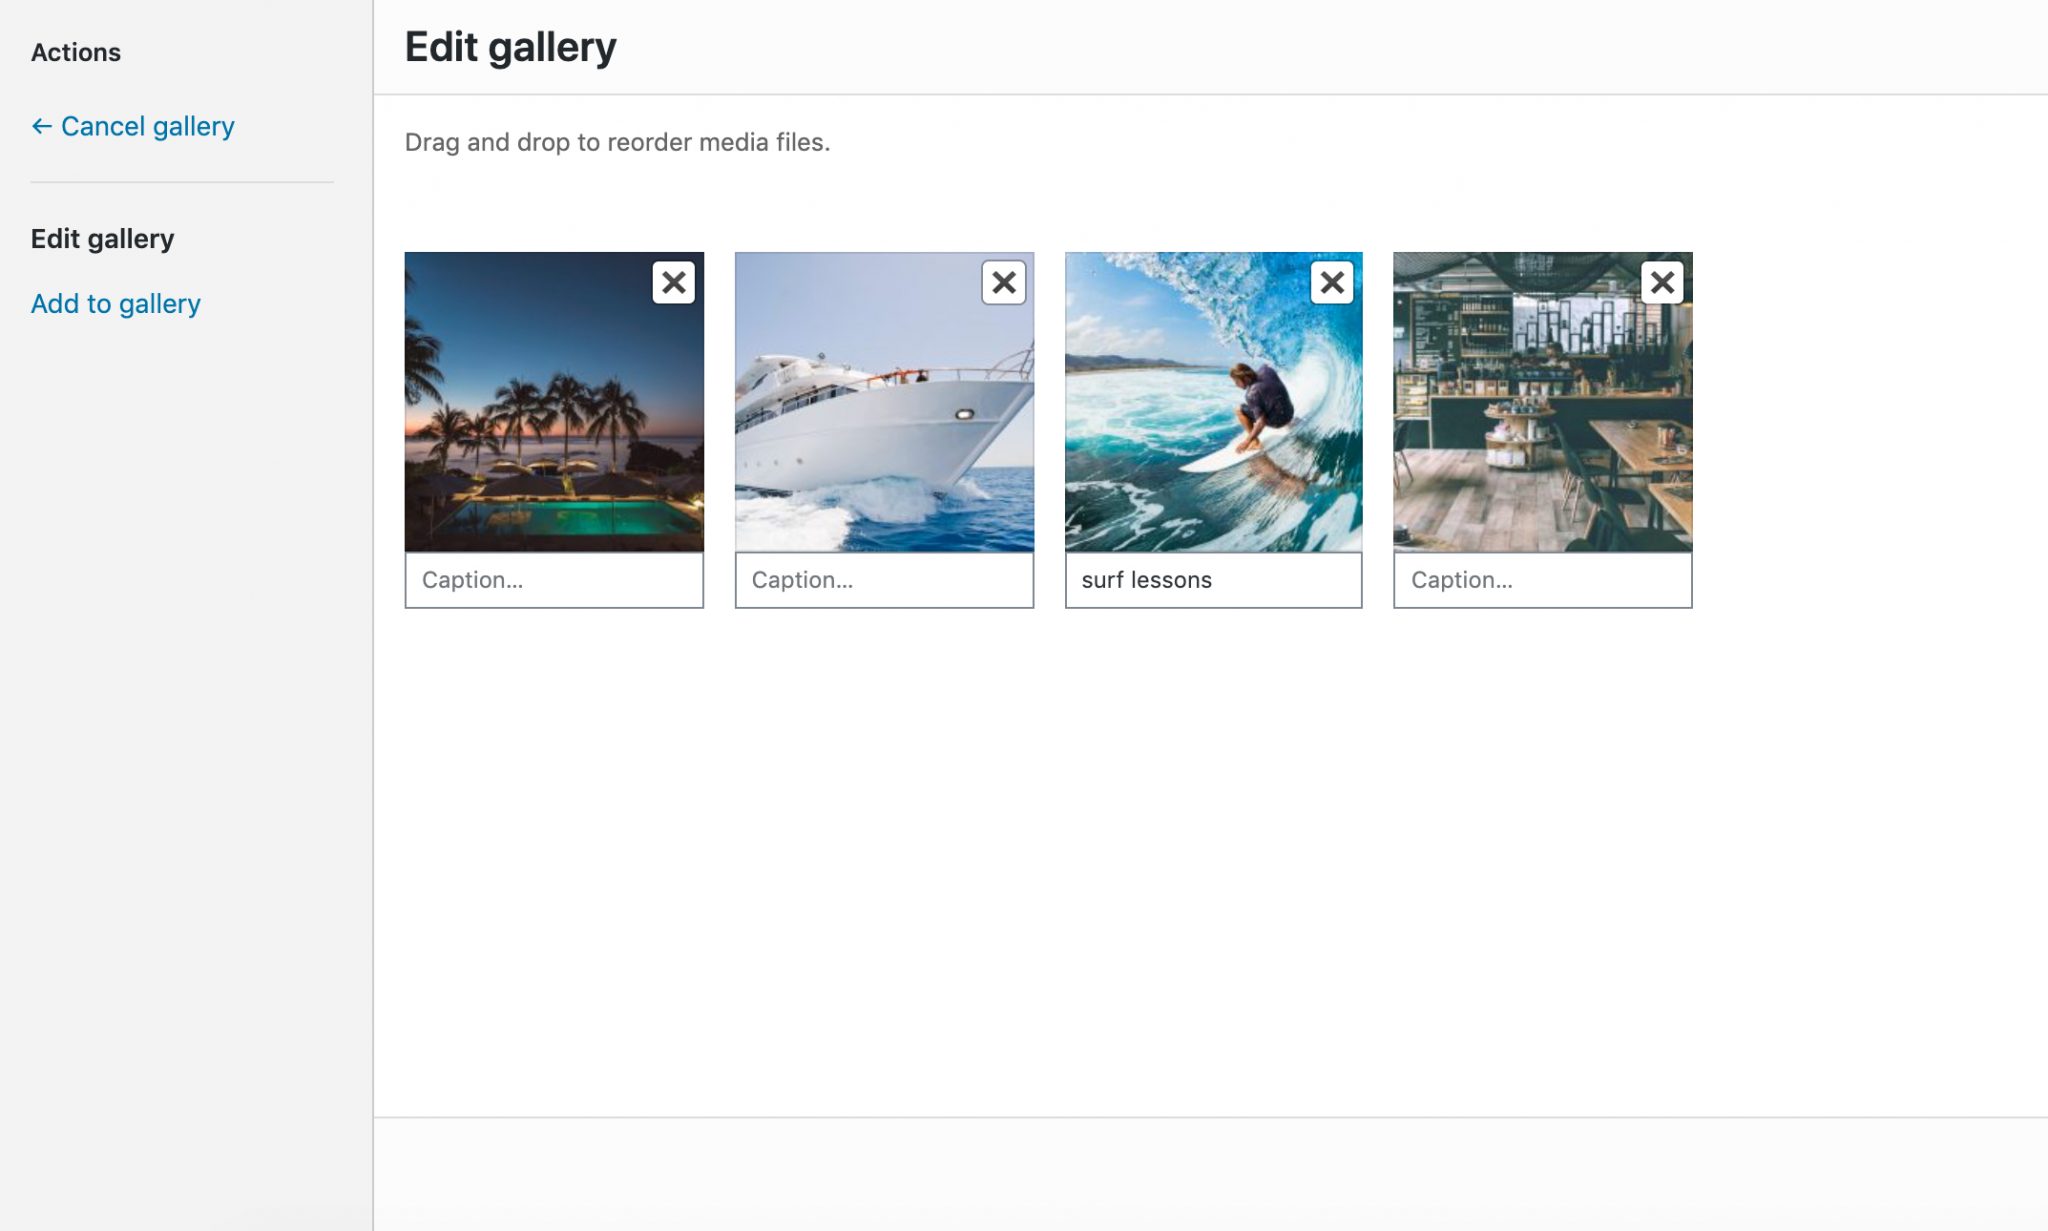Image resolution: width=2048 pixels, height=1231 pixels.
Task: Focus caption field under cafe image
Action: click(1542, 580)
